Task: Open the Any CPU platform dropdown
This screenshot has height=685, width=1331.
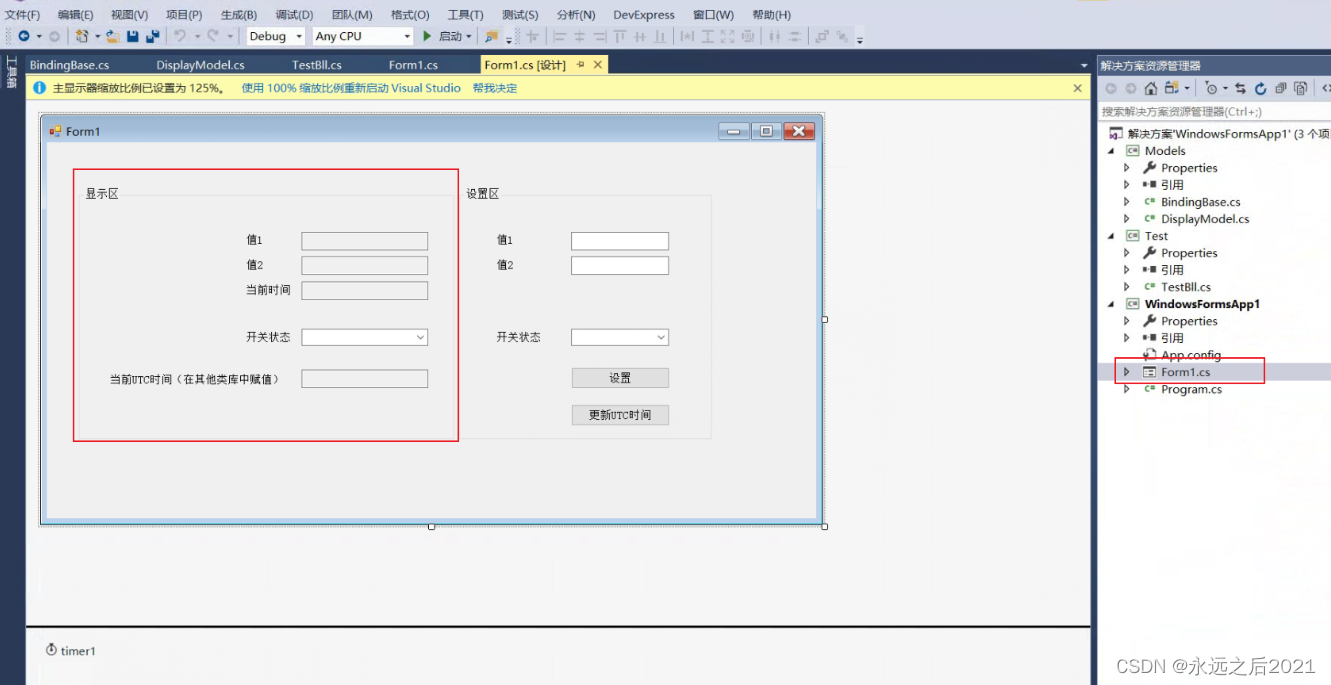Action: (405, 36)
